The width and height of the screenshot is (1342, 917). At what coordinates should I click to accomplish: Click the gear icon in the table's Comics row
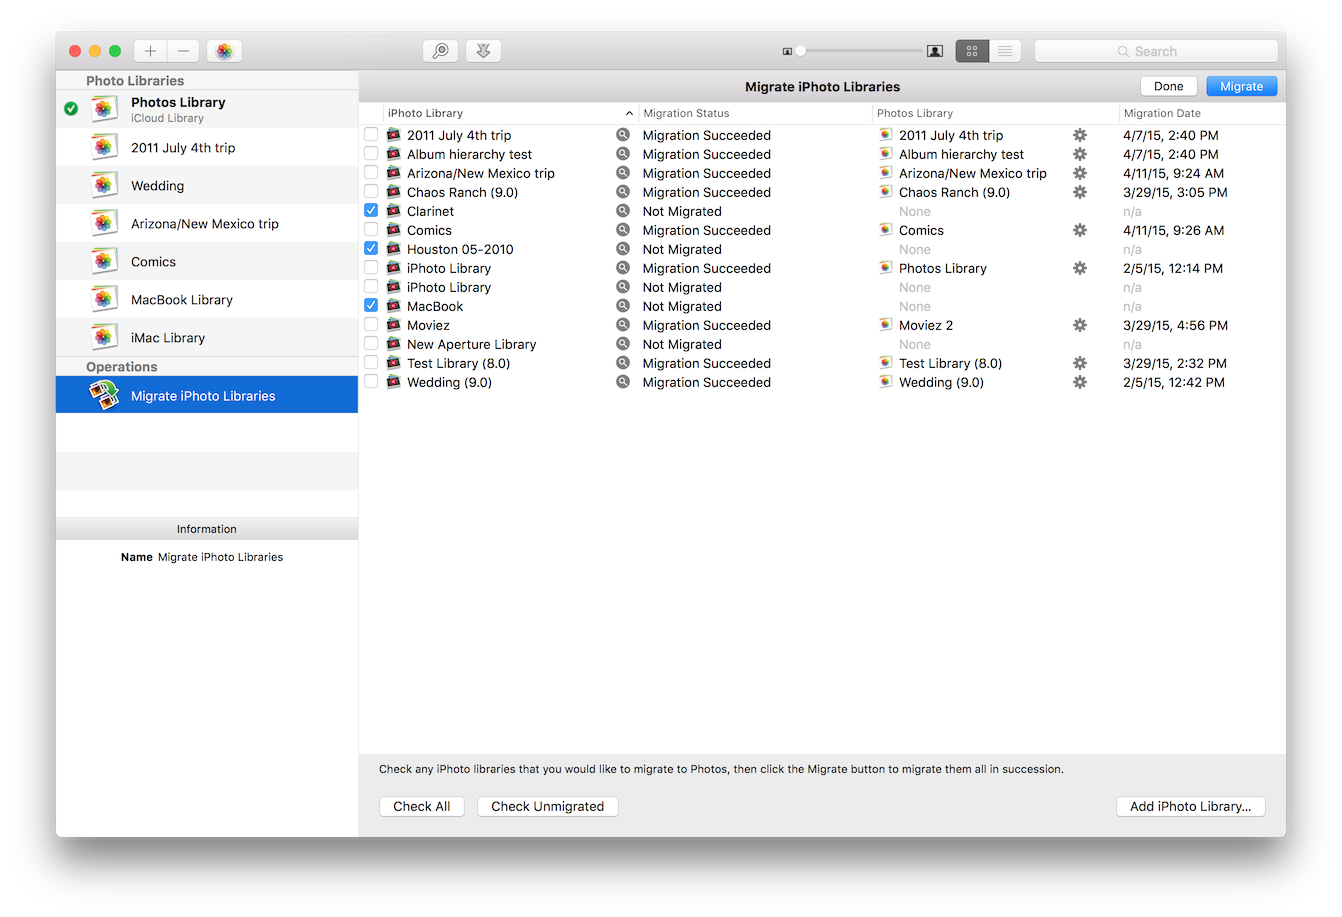pos(1080,230)
